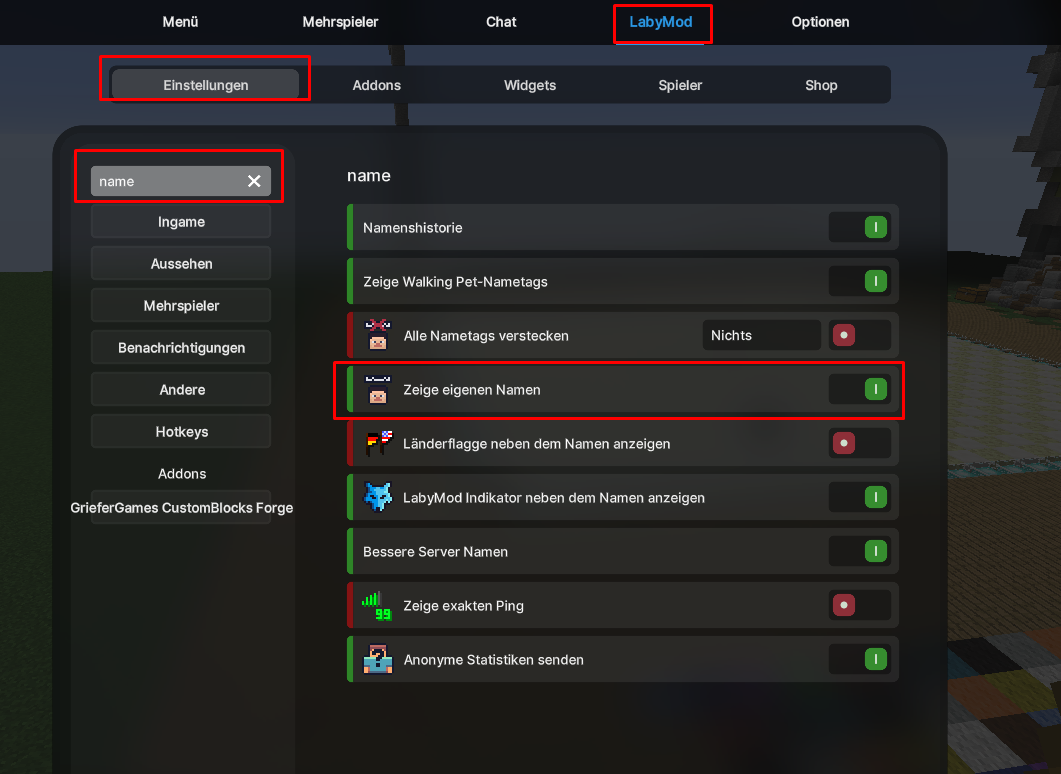
Task: Click the Zeige Walking Pet-Nametags label
Action: click(455, 282)
